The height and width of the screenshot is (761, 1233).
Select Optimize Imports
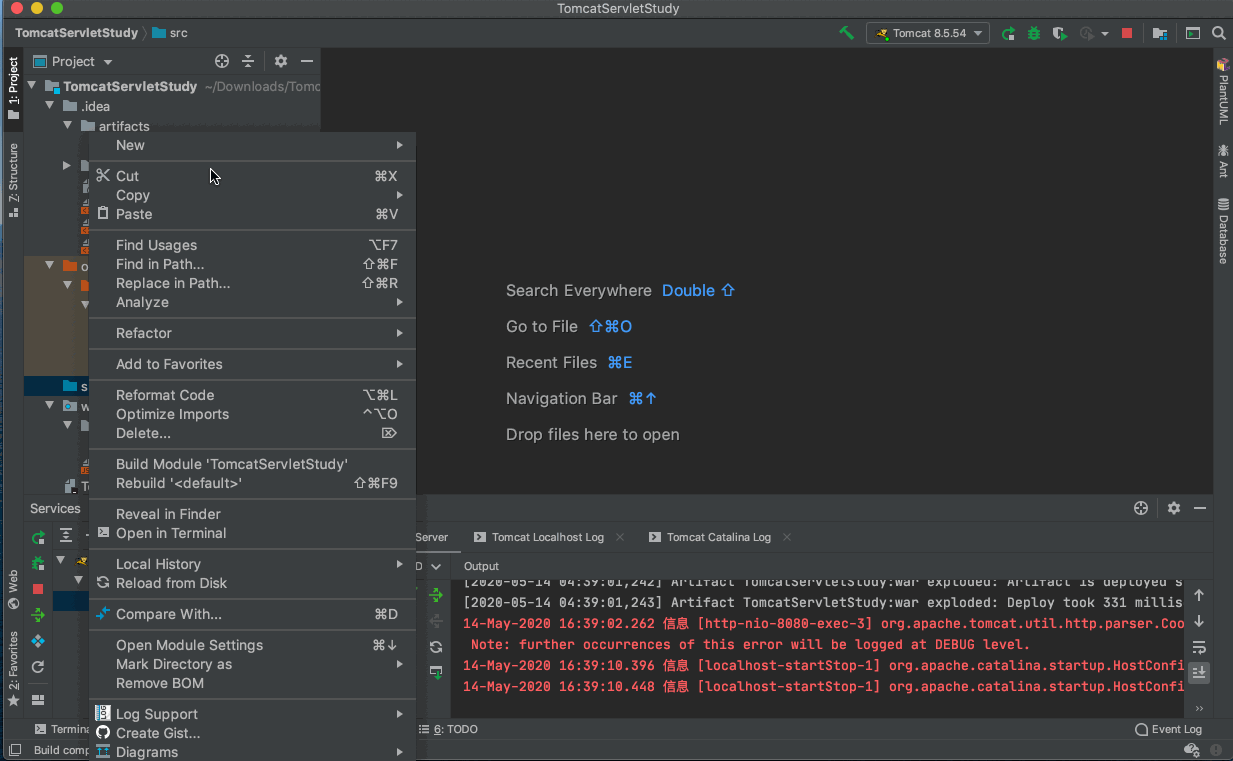252,414
